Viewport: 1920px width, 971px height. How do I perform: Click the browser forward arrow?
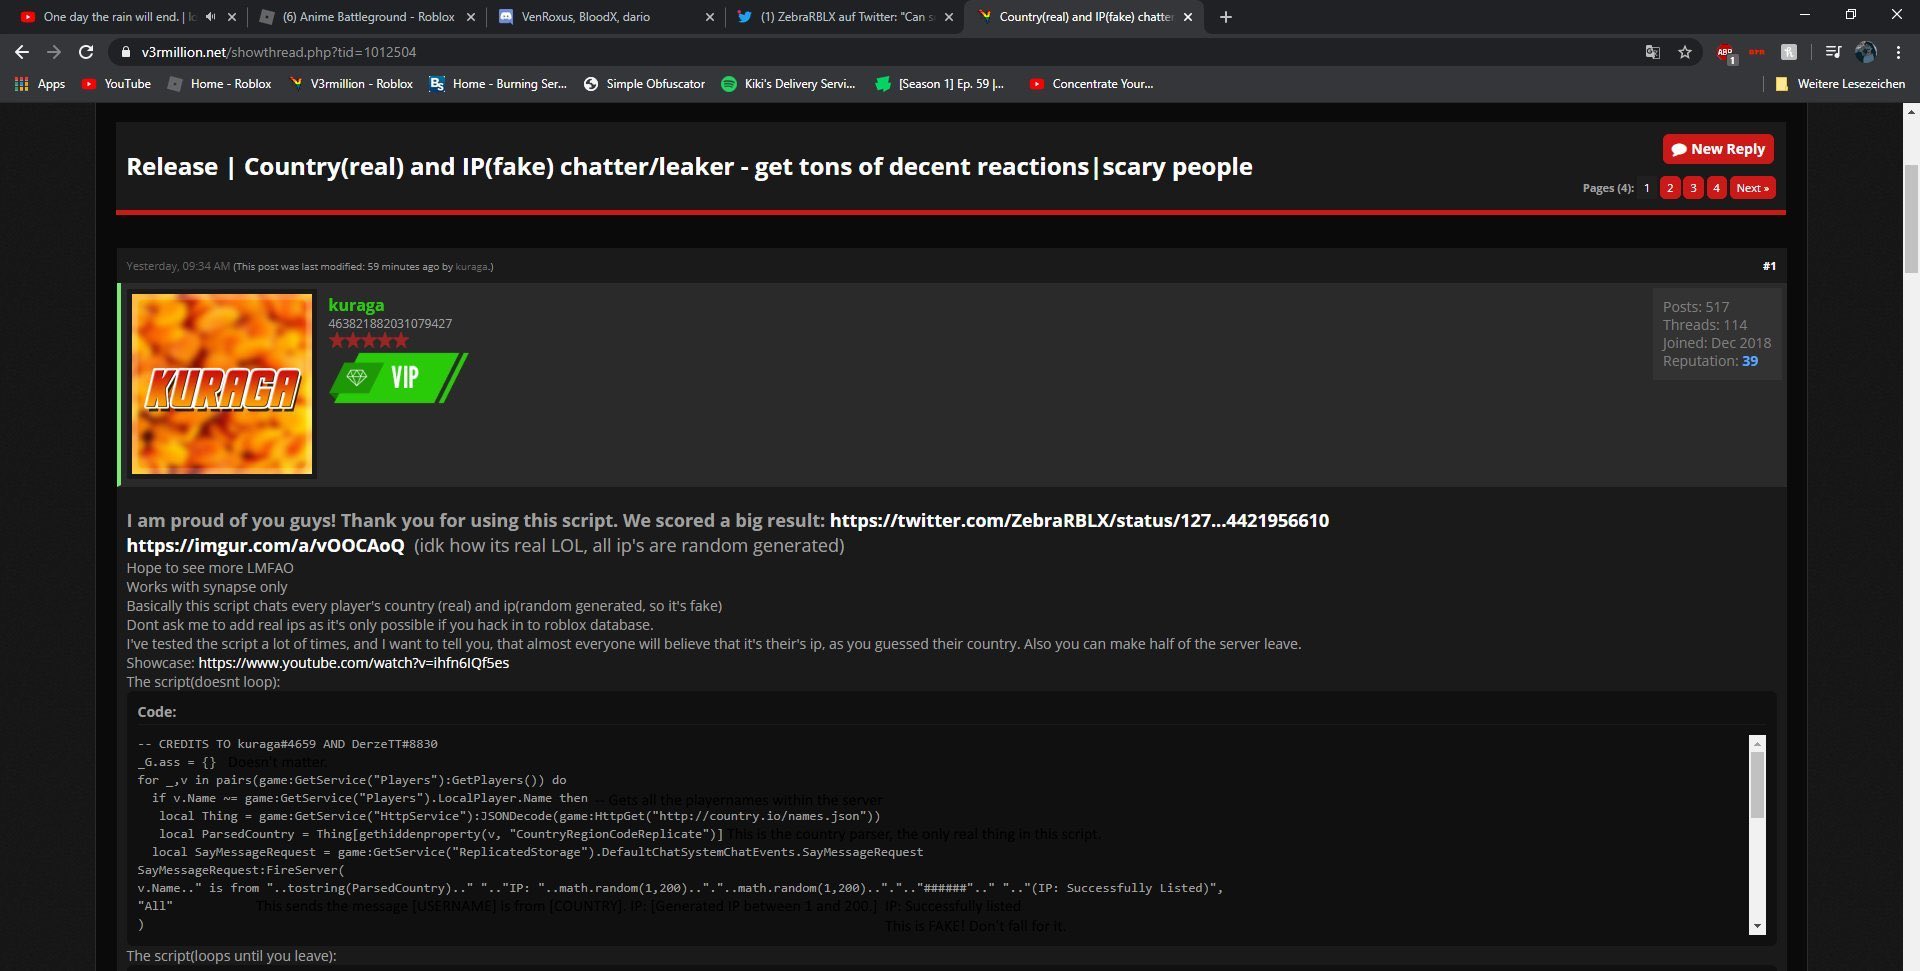54,52
